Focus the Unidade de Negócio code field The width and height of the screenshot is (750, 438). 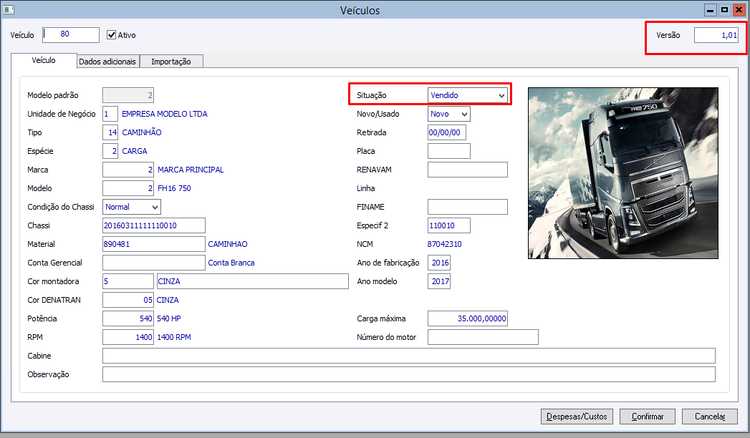coord(110,114)
